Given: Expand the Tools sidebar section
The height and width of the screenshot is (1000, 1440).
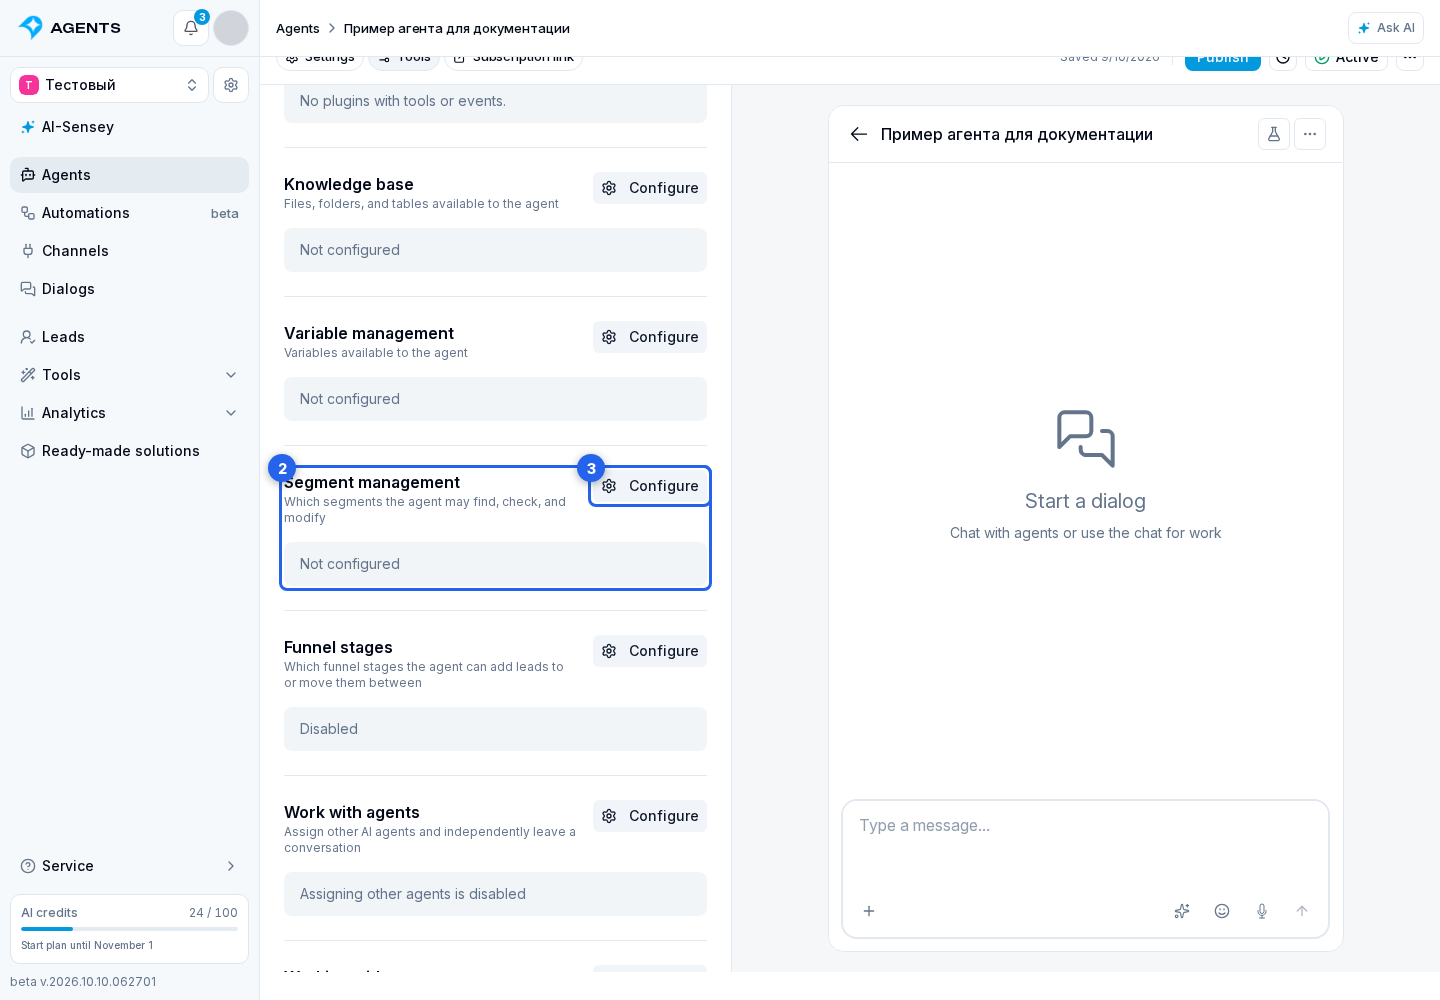Looking at the screenshot, I should pos(130,375).
